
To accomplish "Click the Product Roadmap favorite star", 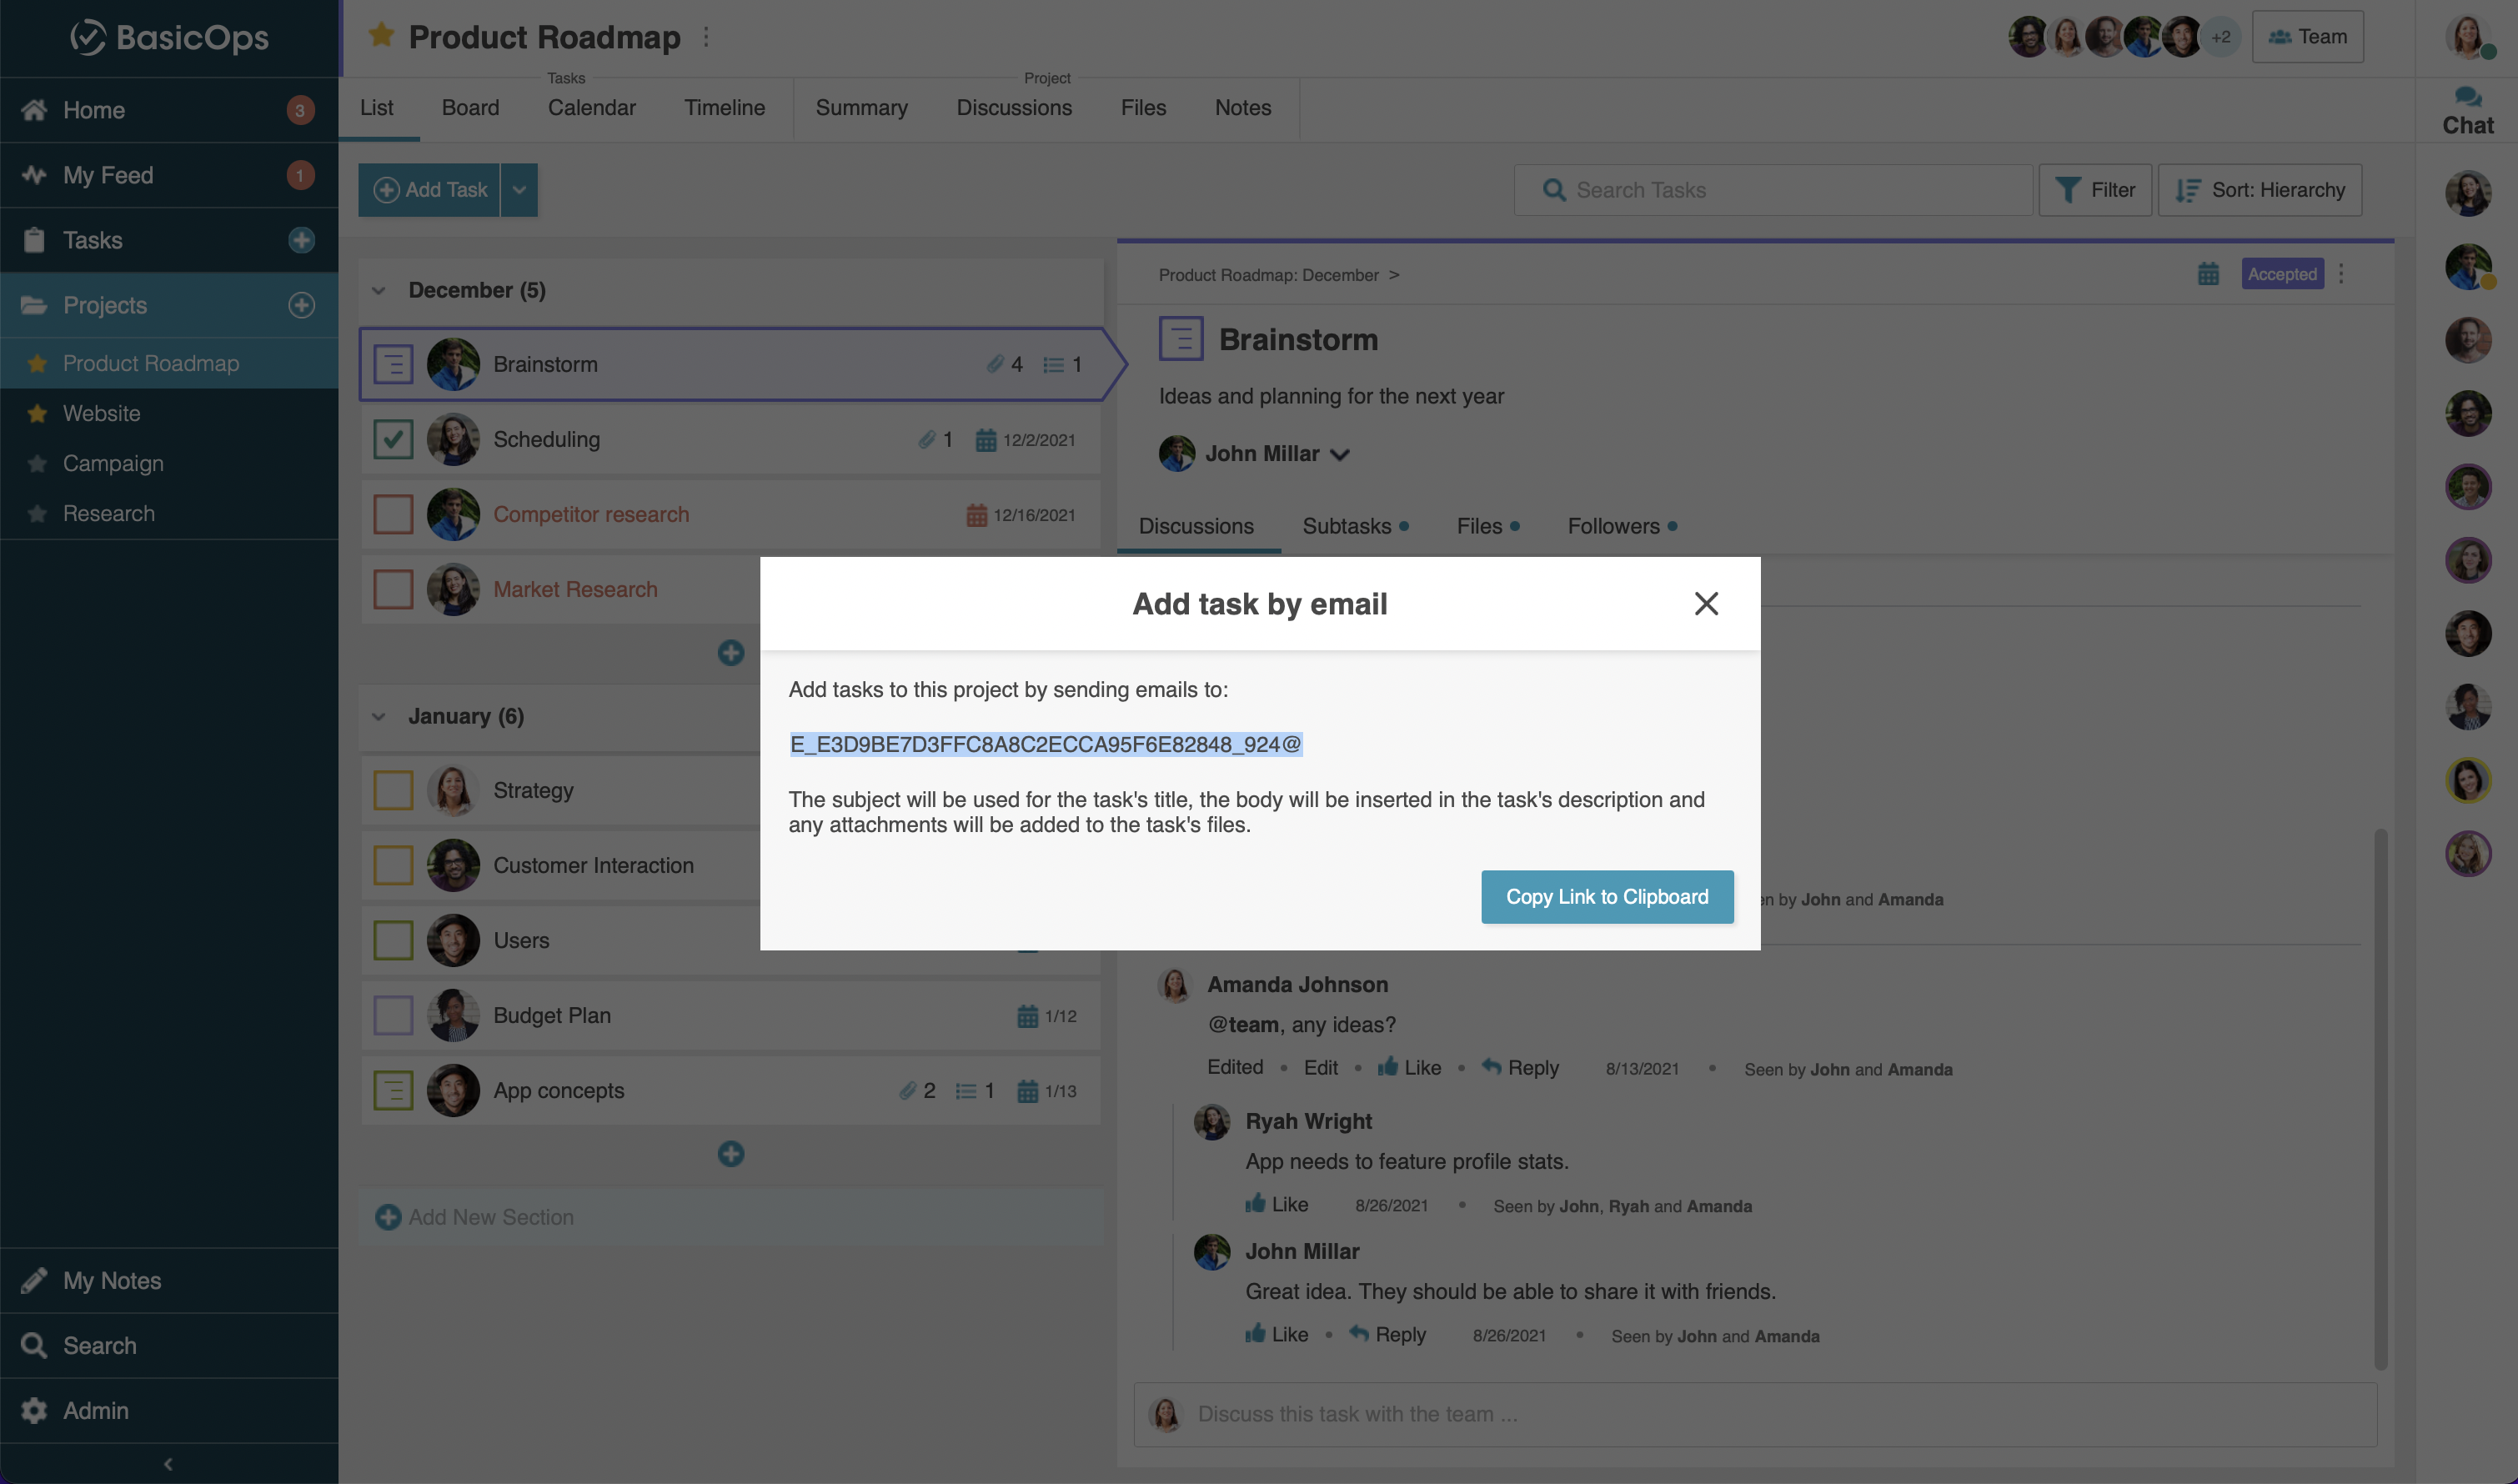I will click(x=380, y=36).
